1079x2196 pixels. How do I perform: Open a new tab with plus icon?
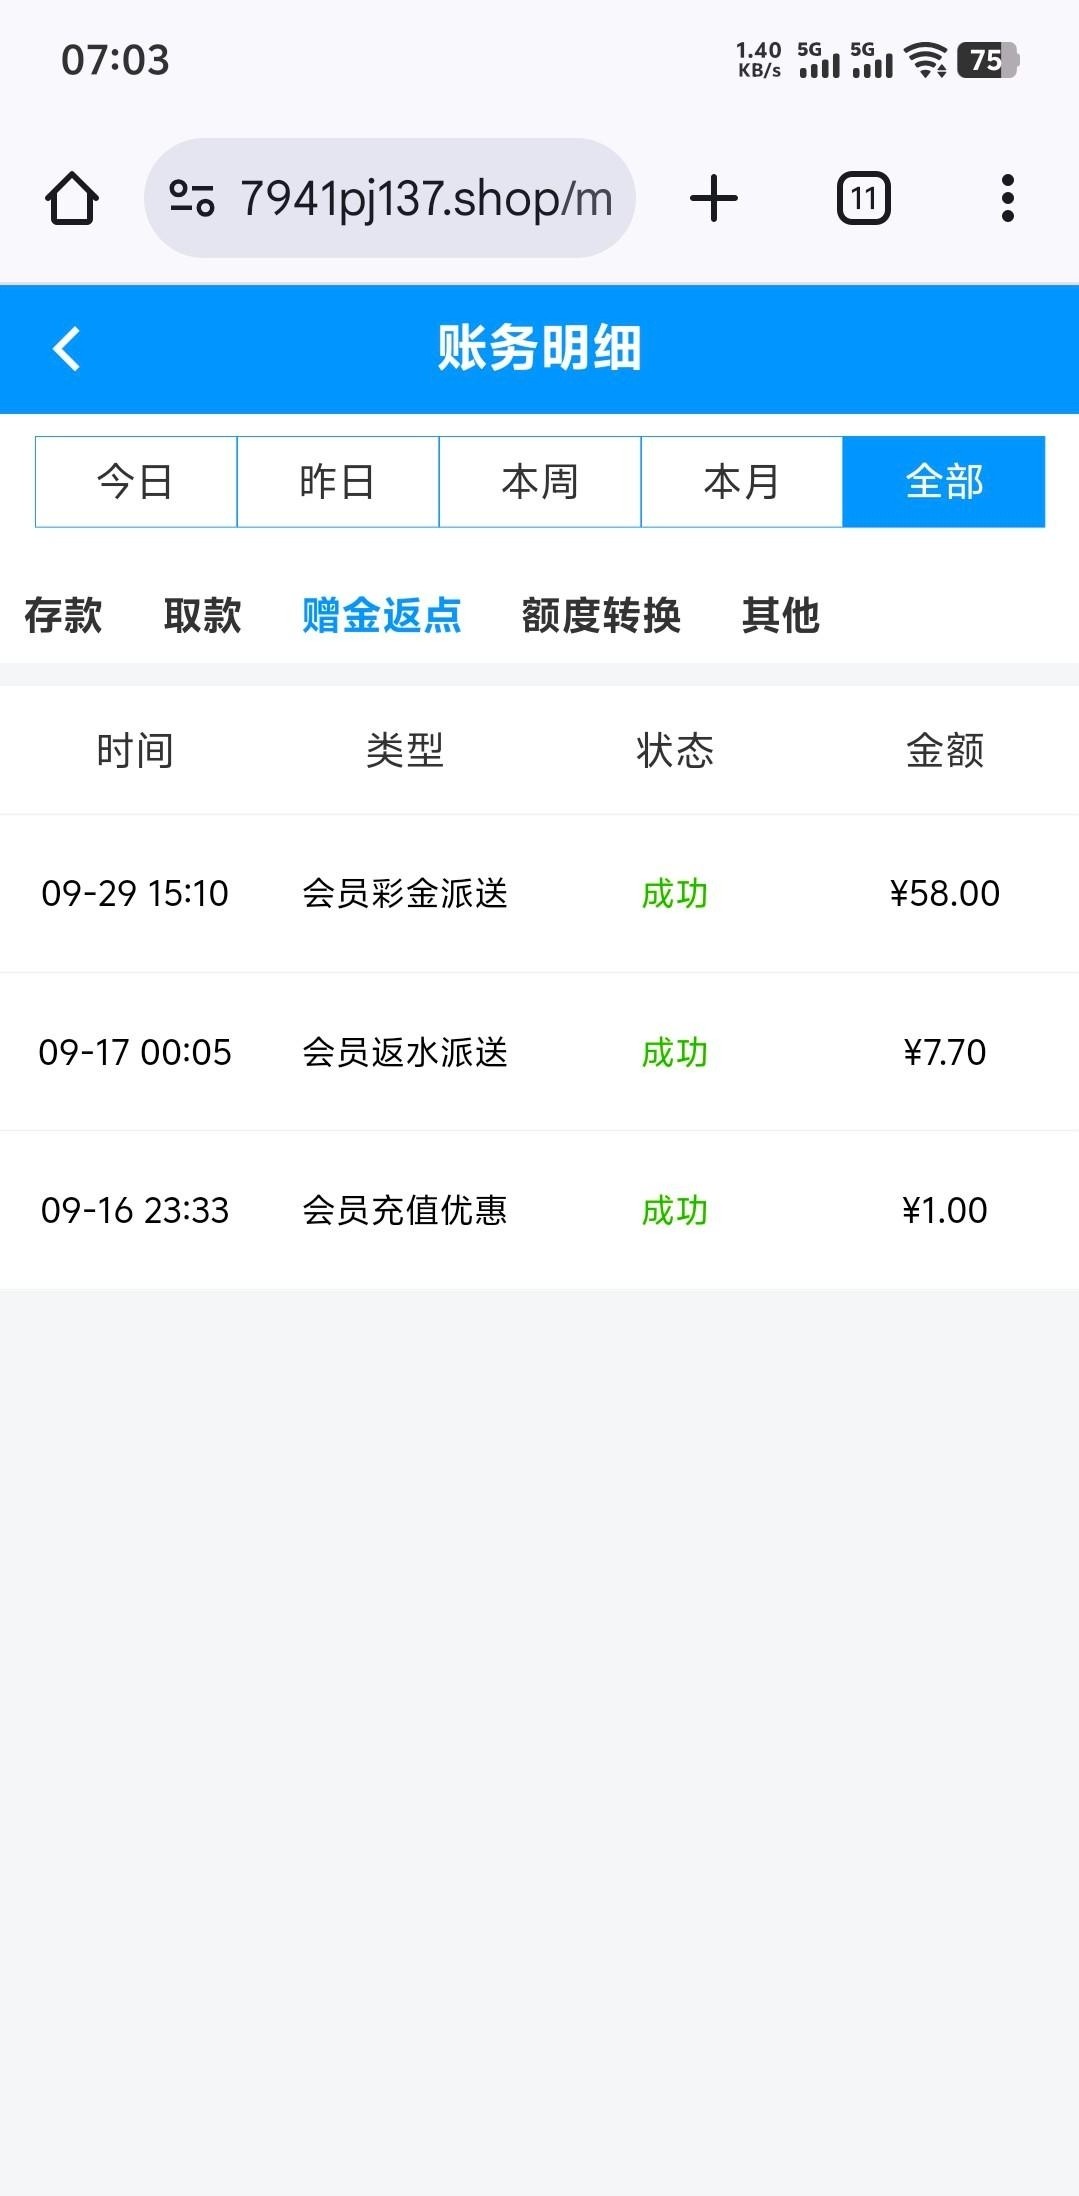click(714, 198)
